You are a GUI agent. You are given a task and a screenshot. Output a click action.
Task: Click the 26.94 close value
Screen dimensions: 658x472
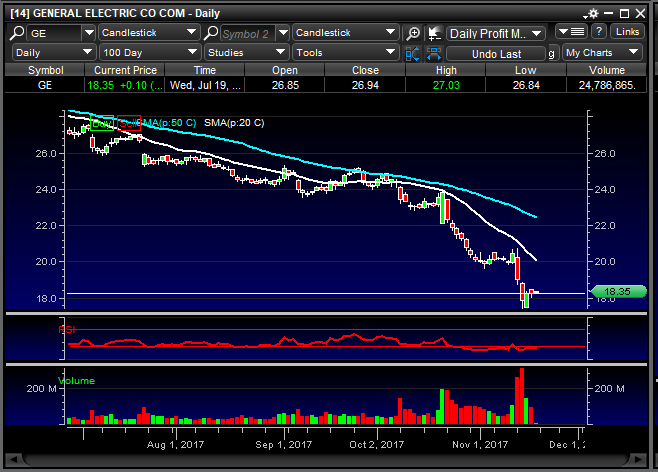click(x=365, y=85)
